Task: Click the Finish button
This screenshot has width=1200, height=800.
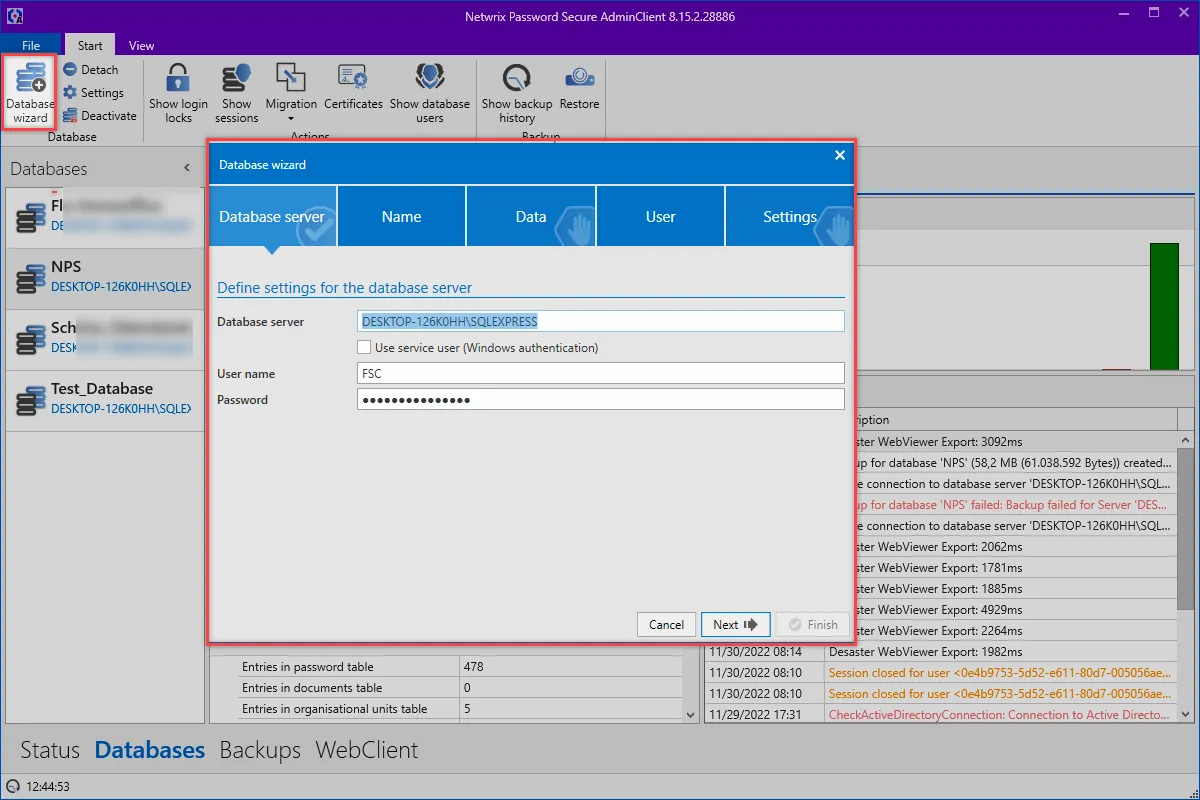Action: click(x=812, y=624)
